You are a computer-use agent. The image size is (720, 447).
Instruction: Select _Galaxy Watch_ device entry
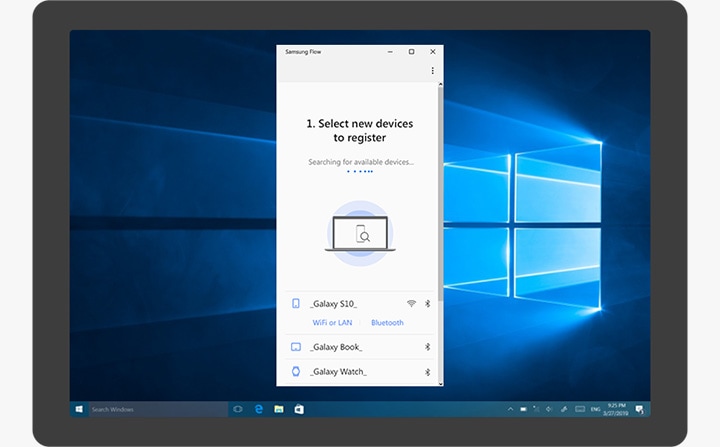[338, 372]
